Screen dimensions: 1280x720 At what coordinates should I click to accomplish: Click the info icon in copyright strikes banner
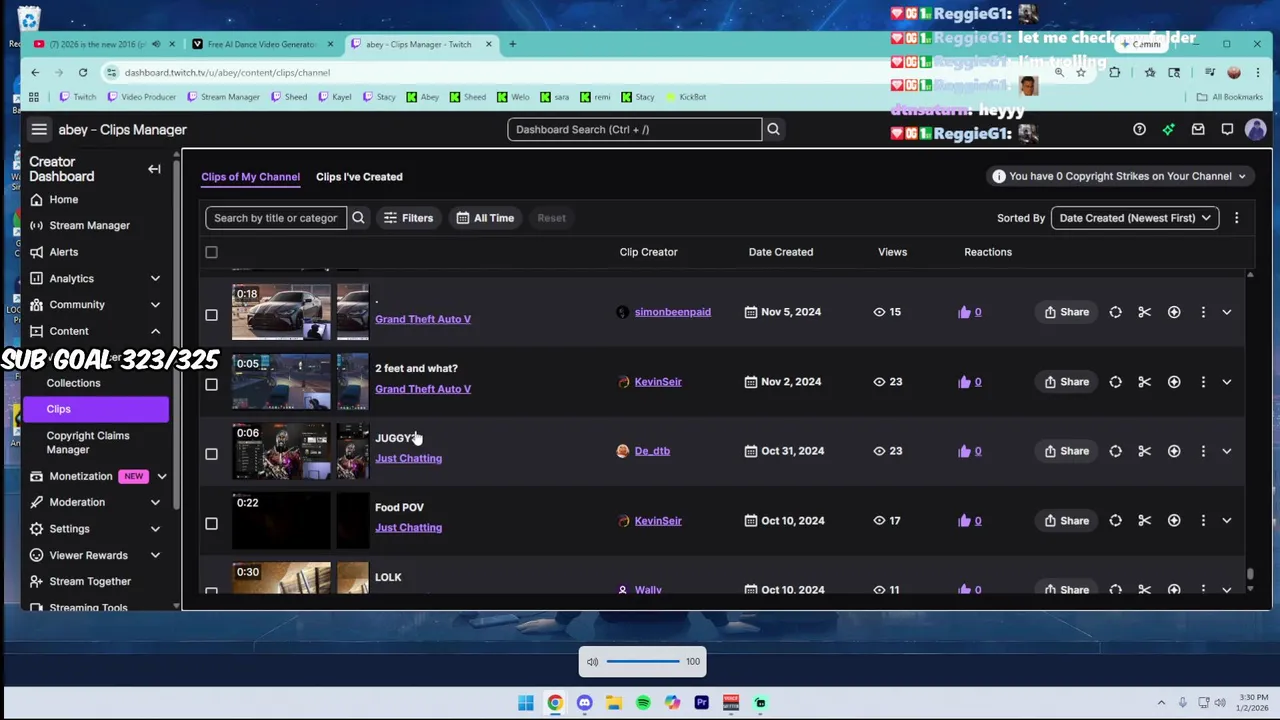(998, 176)
